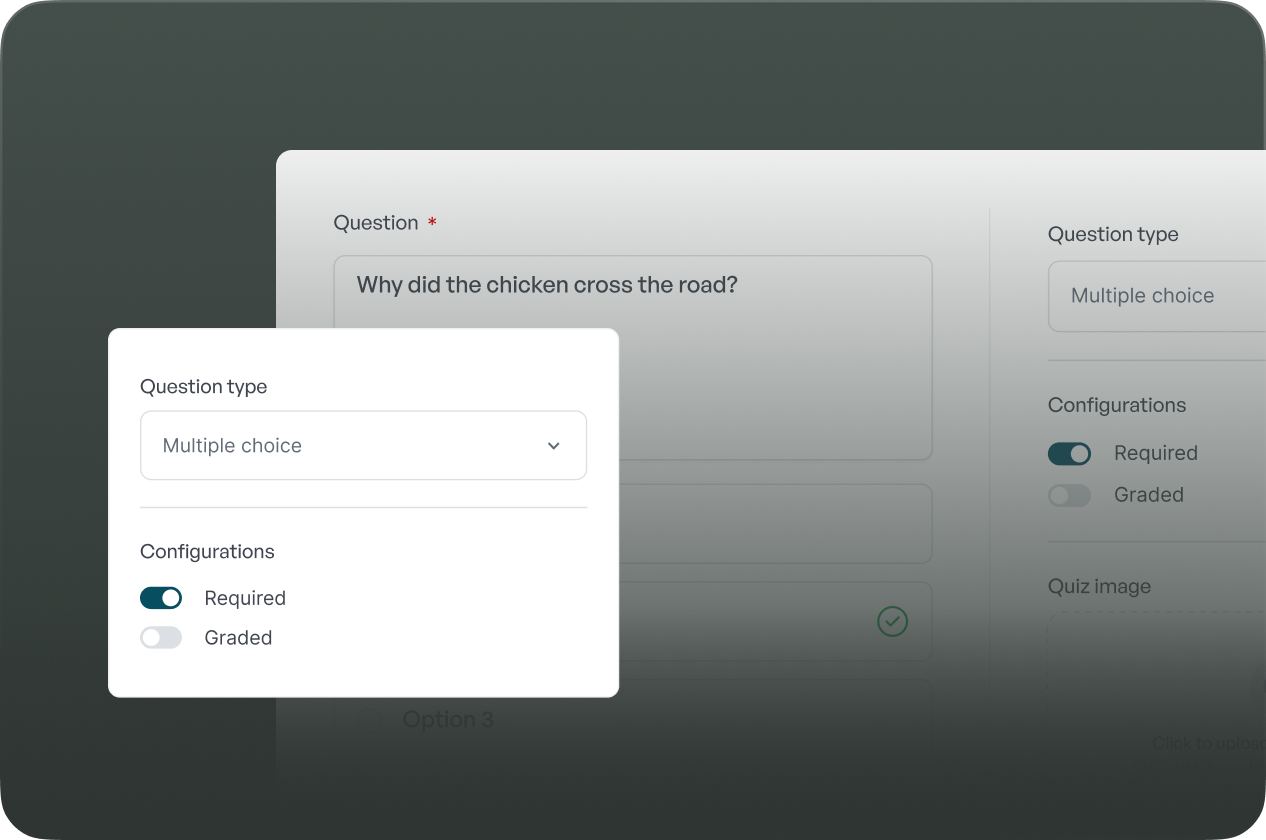Click the chevron arrow in the popup dropdown
This screenshot has width=1266, height=840.
point(553,446)
